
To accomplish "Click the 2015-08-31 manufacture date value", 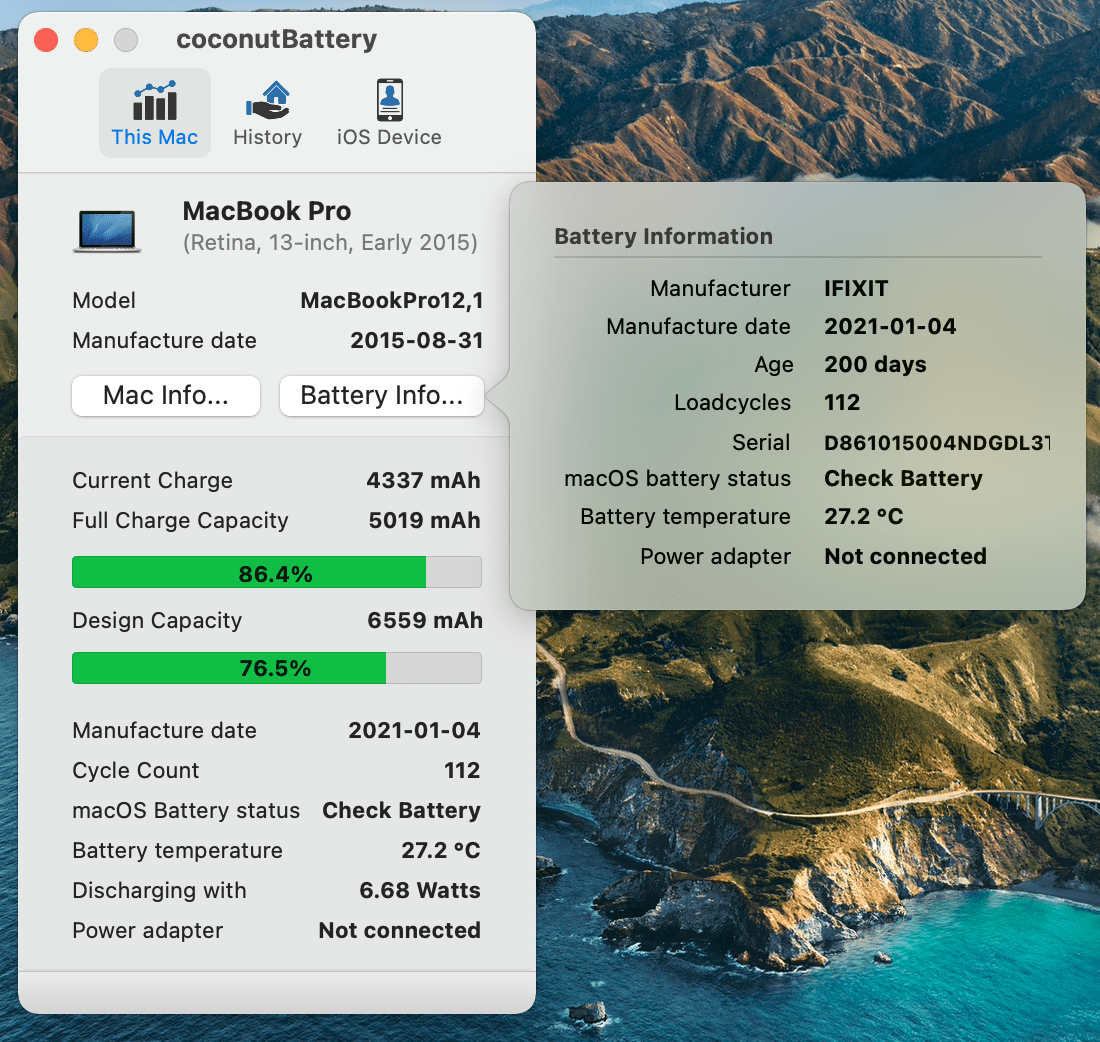I will click(417, 340).
